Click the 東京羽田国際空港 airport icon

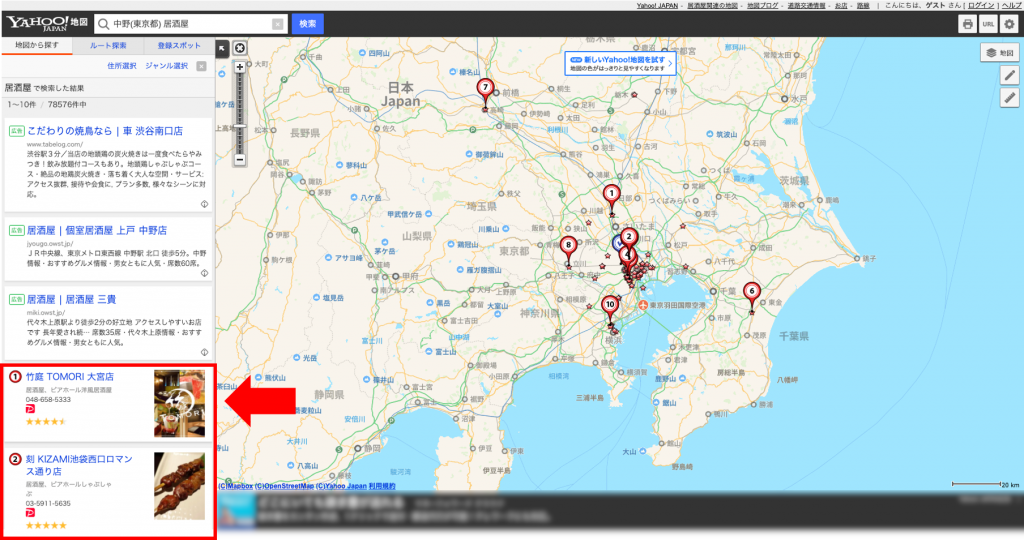coord(643,305)
